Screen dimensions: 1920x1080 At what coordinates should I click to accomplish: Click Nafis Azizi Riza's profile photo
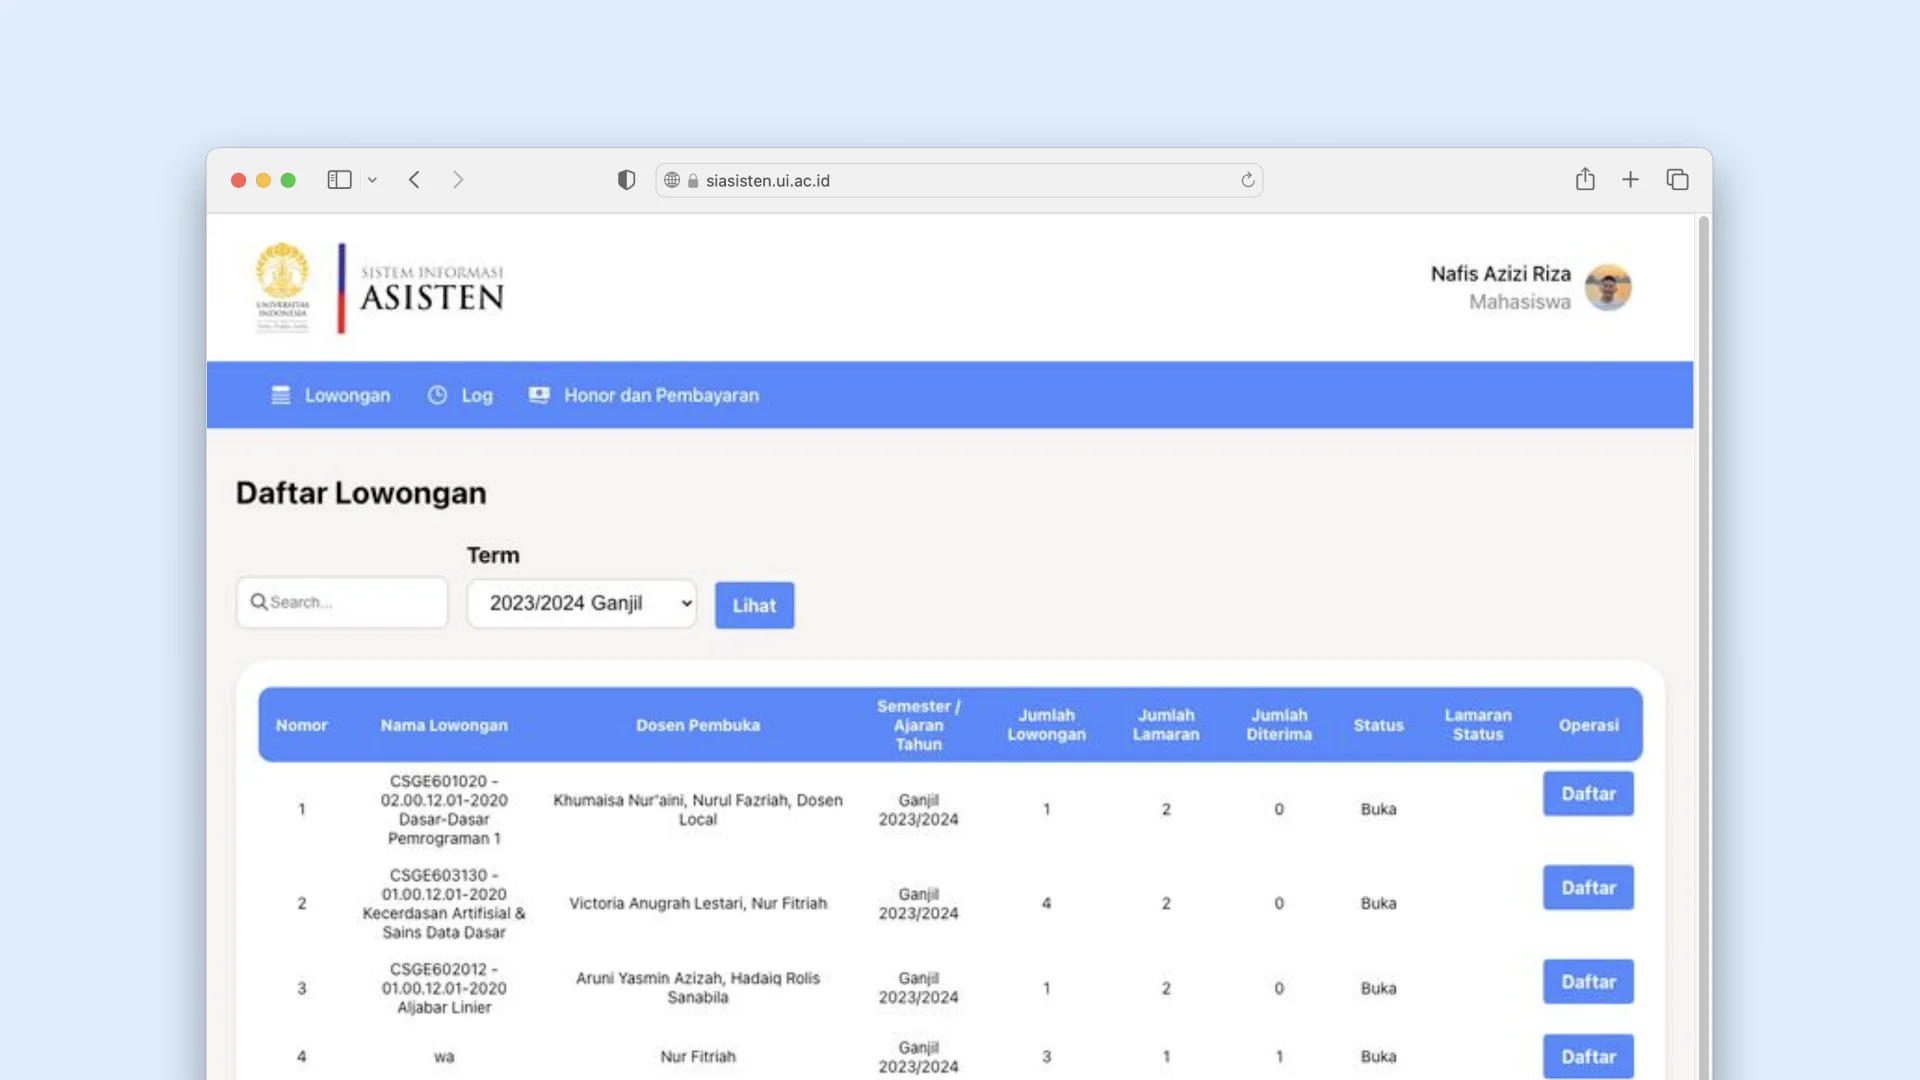[1609, 287]
